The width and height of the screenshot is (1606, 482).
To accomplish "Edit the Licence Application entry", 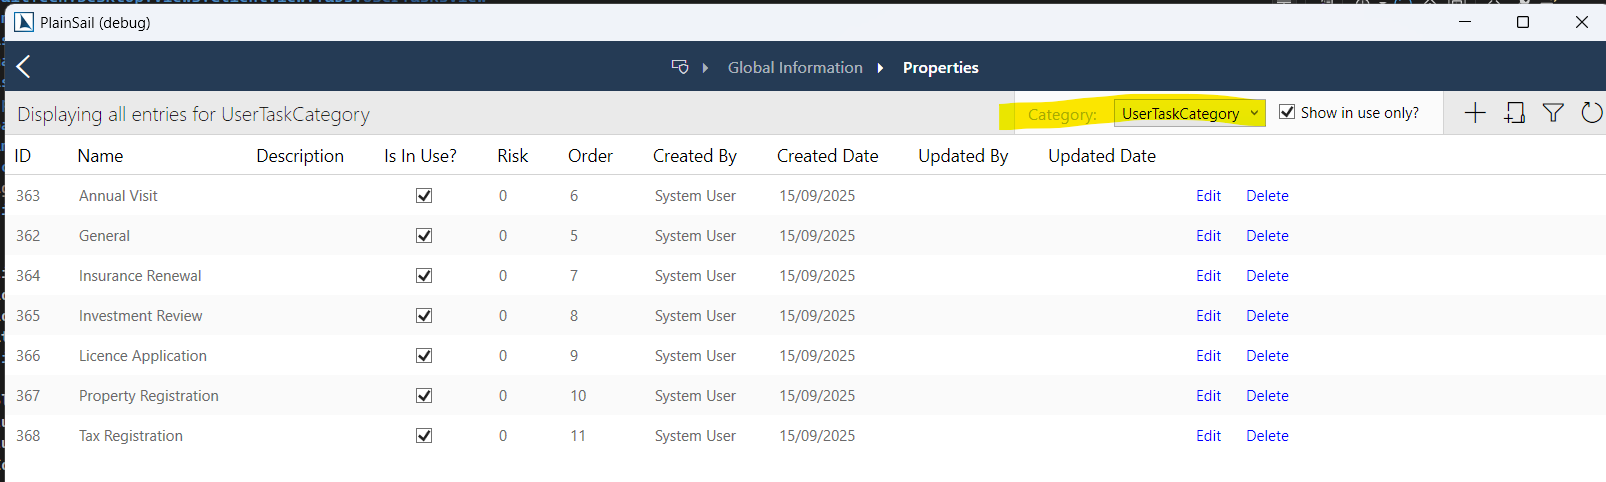I will point(1208,356).
